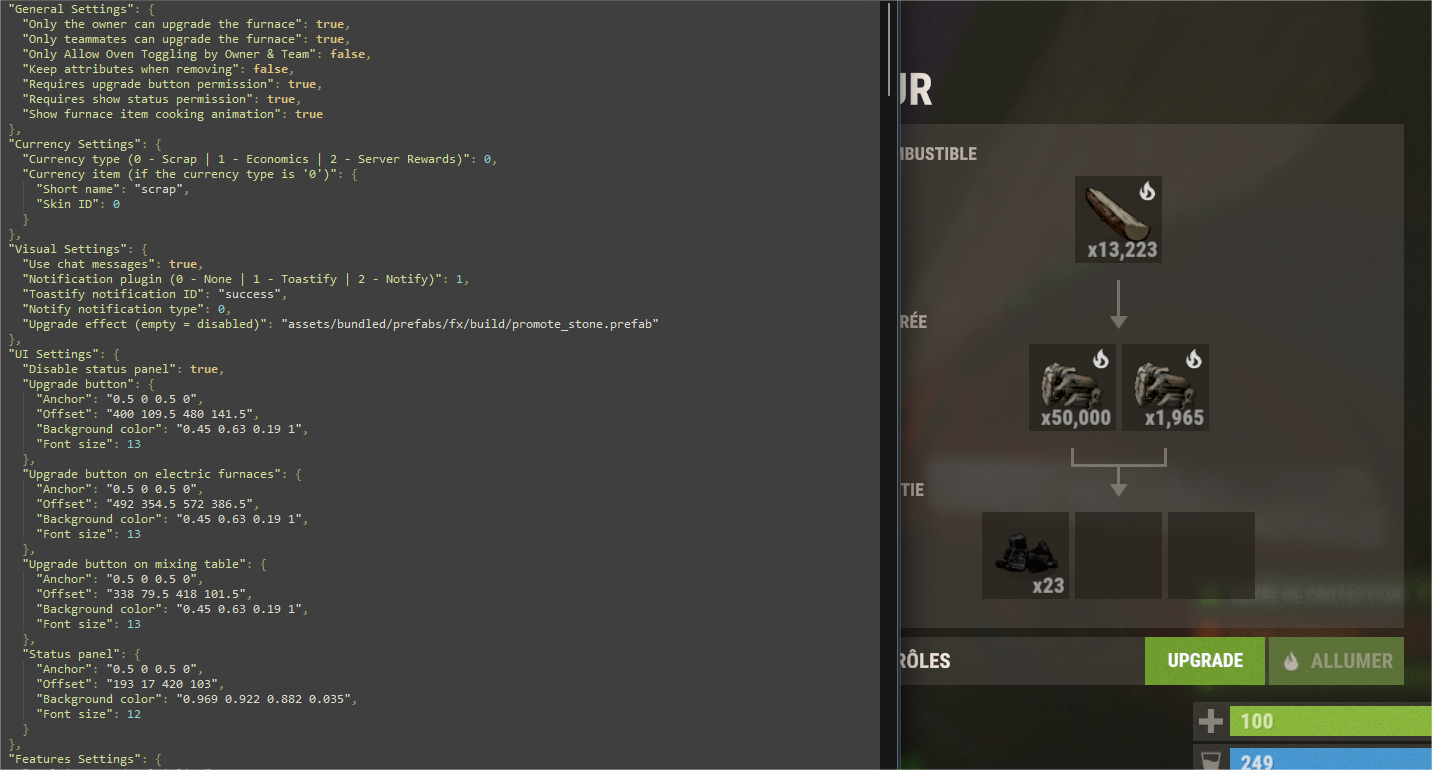This screenshot has width=1432, height=770.
Task: Select the ore stack showing x50,000
Action: [1072, 387]
